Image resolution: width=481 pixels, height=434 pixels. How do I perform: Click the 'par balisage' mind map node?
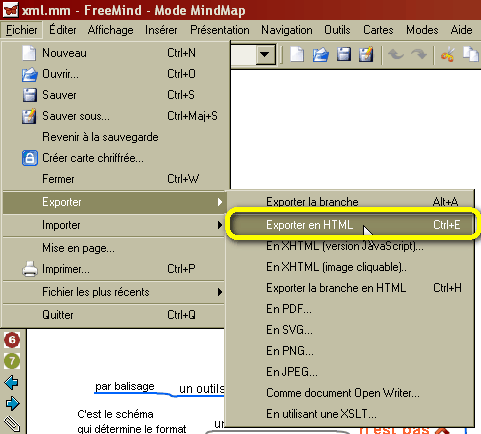tap(125, 386)
